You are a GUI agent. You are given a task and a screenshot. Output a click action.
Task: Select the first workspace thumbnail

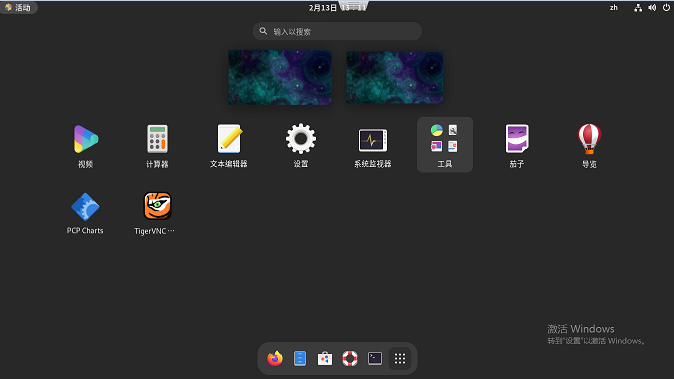280,77
